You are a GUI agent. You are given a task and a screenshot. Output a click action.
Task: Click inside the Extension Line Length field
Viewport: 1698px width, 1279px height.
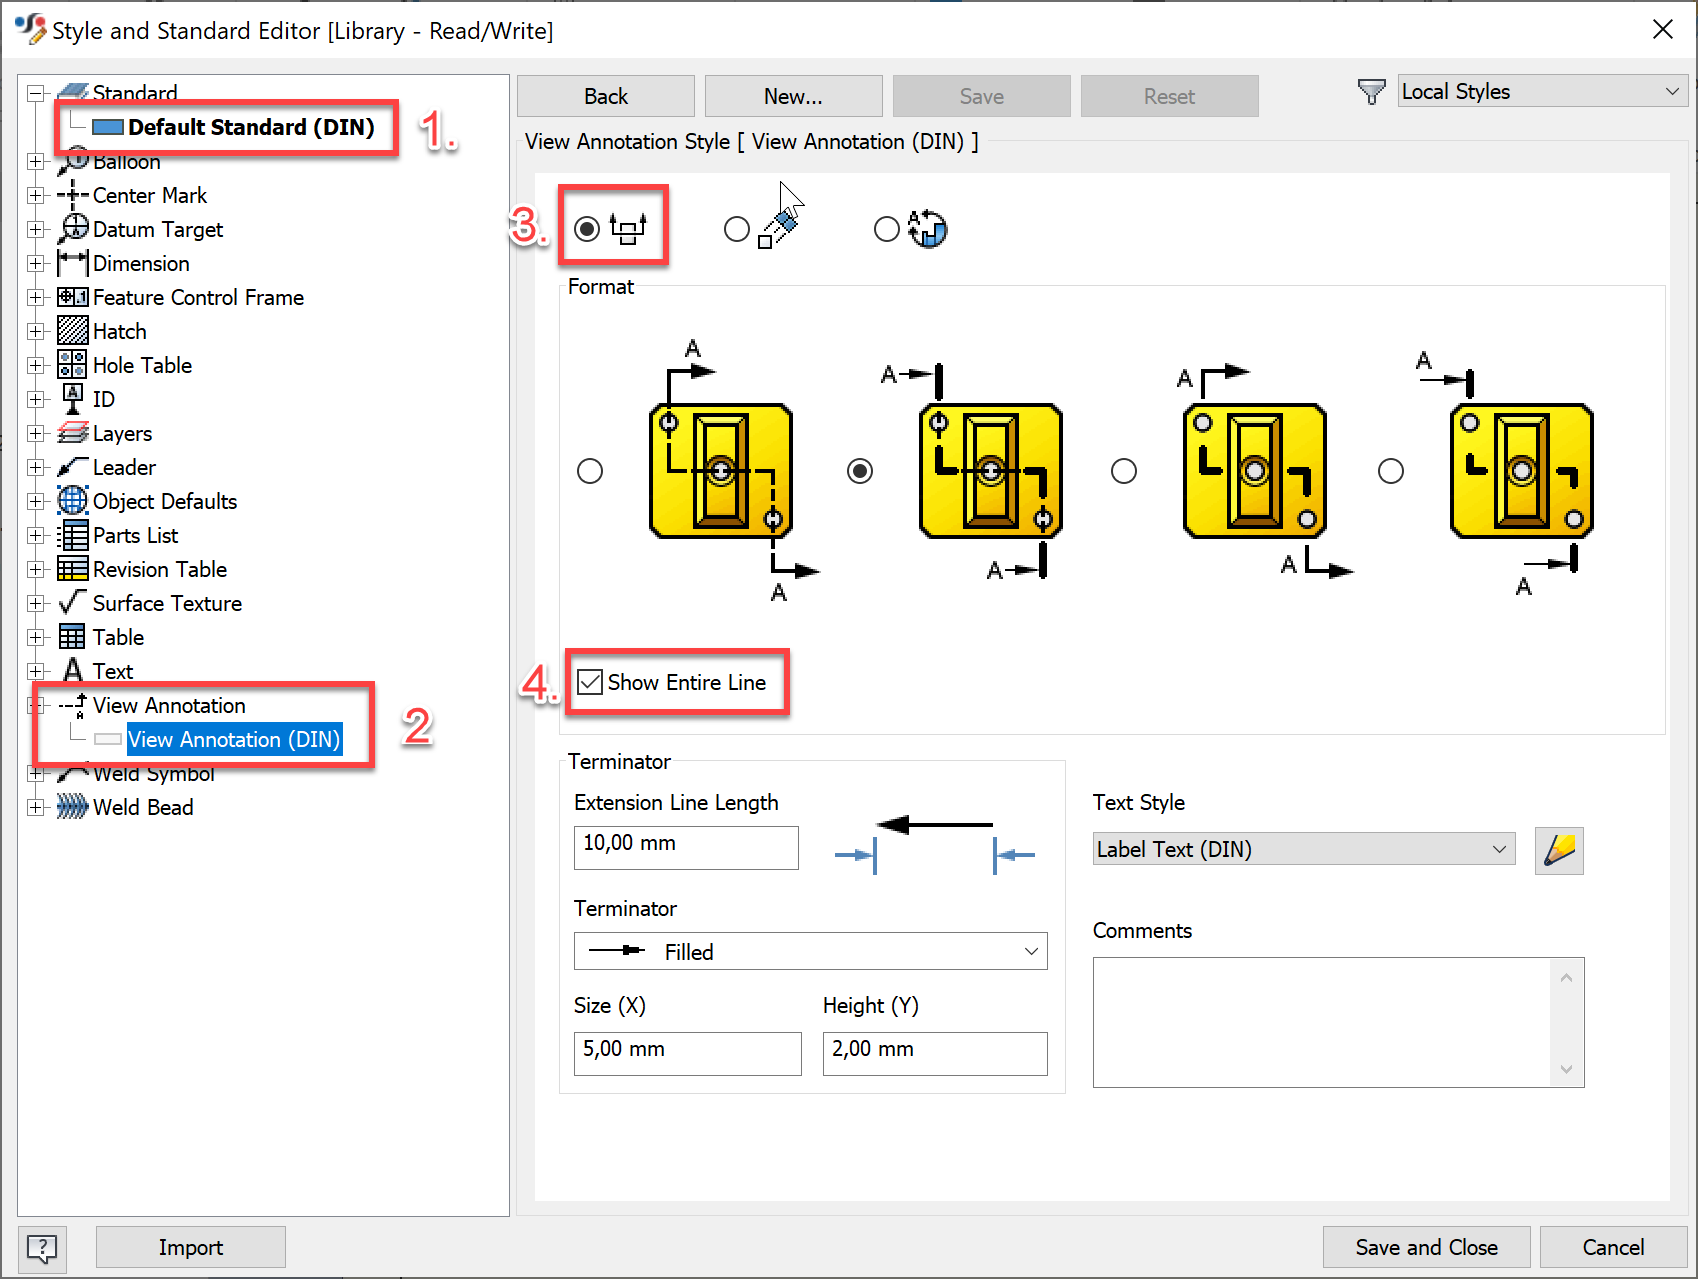(x=685, y=847)
